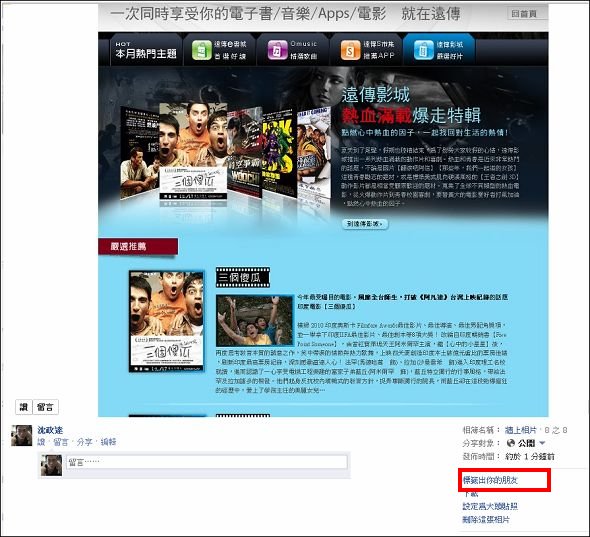The height and width of the screenshot is (537, 590).
Task: Select the S市集 APP tab label
Action: pos(379,50)
